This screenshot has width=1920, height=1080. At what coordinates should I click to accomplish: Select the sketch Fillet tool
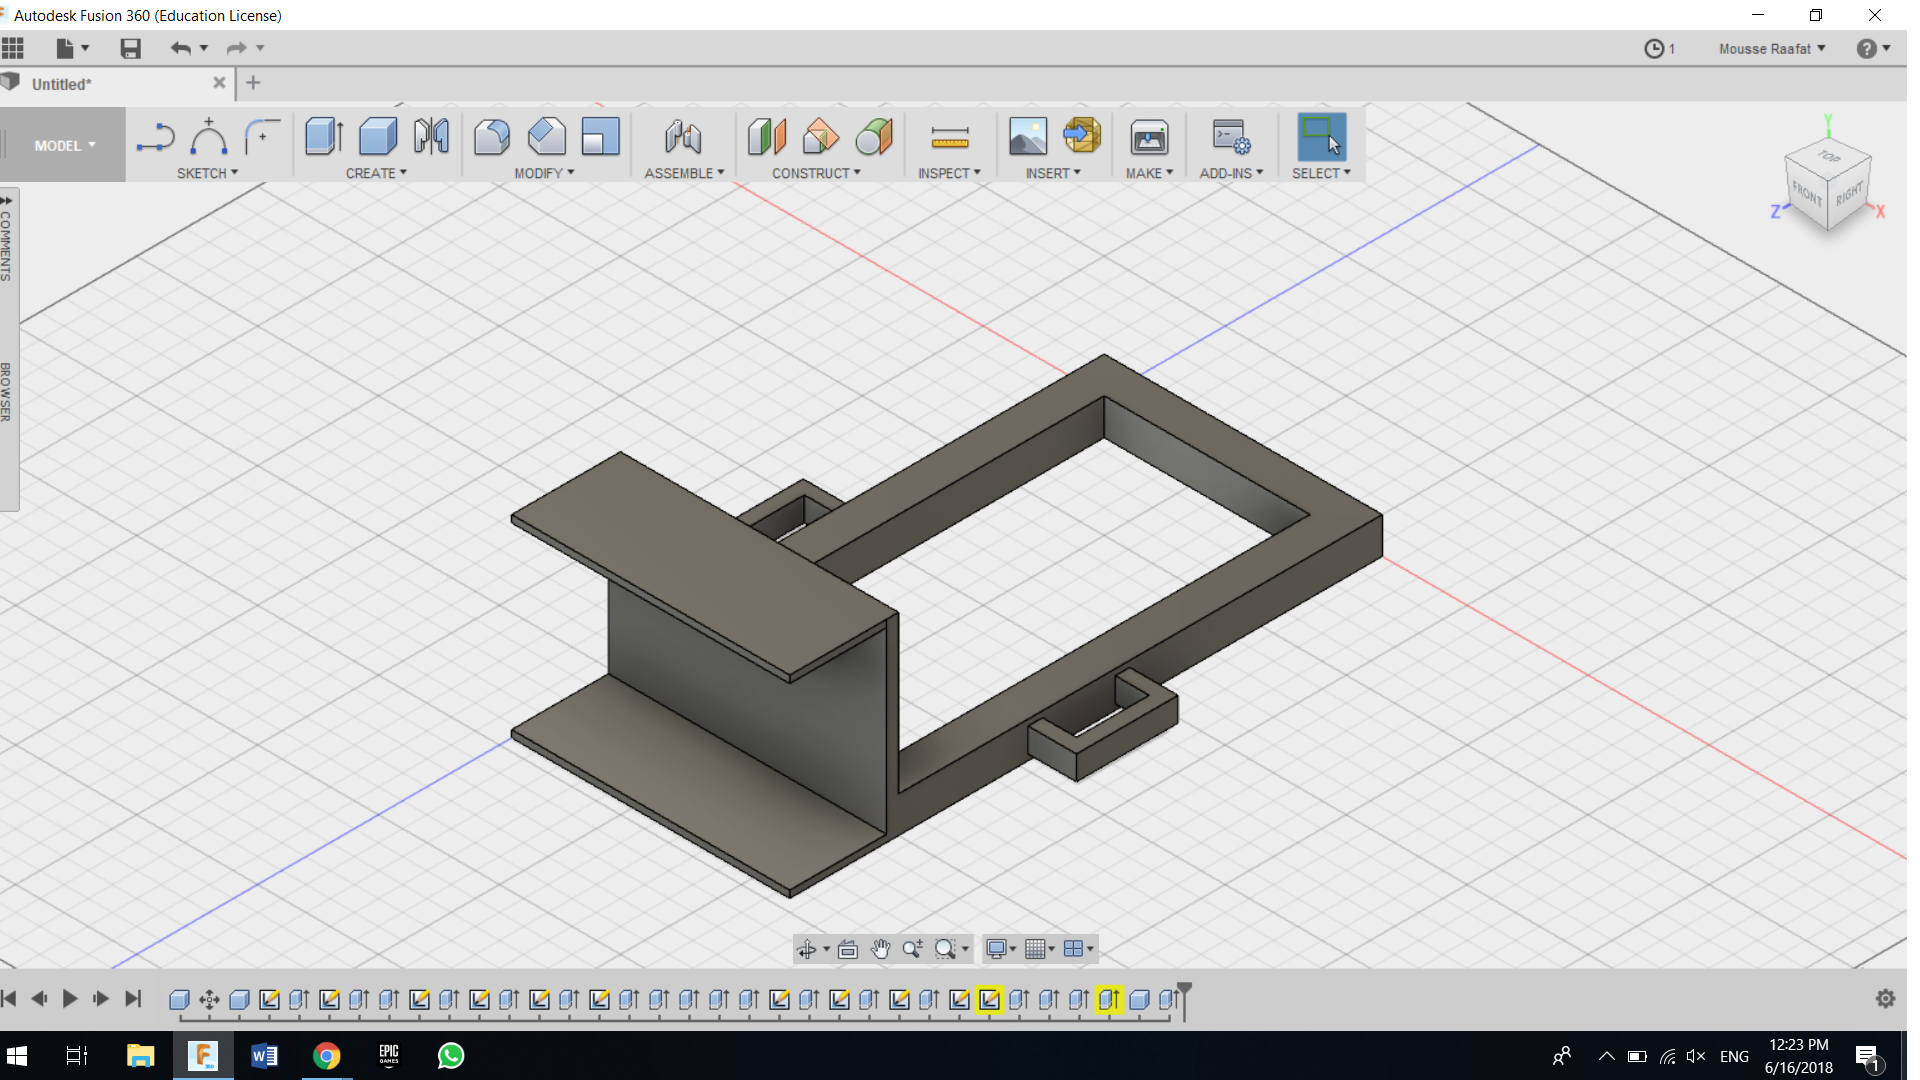[x=262, y=137]
